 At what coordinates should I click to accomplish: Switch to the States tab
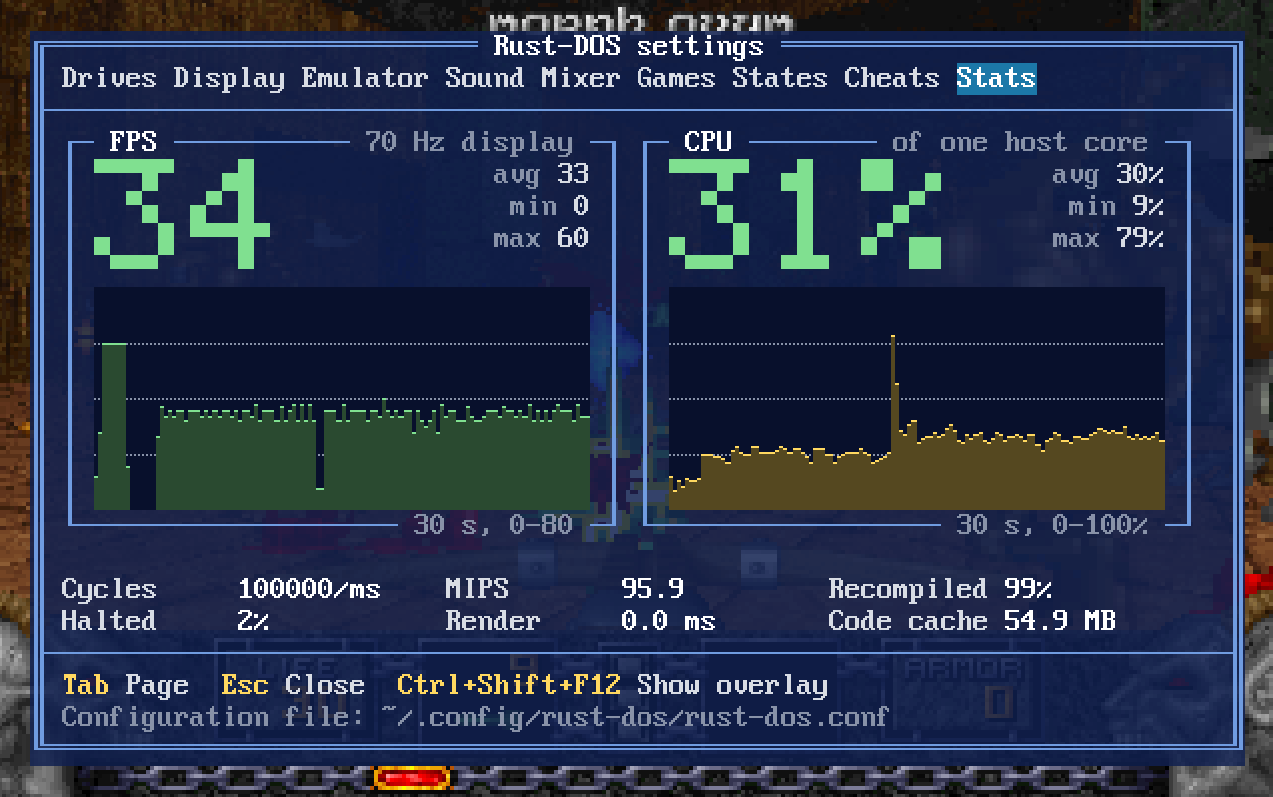point(780,78)
